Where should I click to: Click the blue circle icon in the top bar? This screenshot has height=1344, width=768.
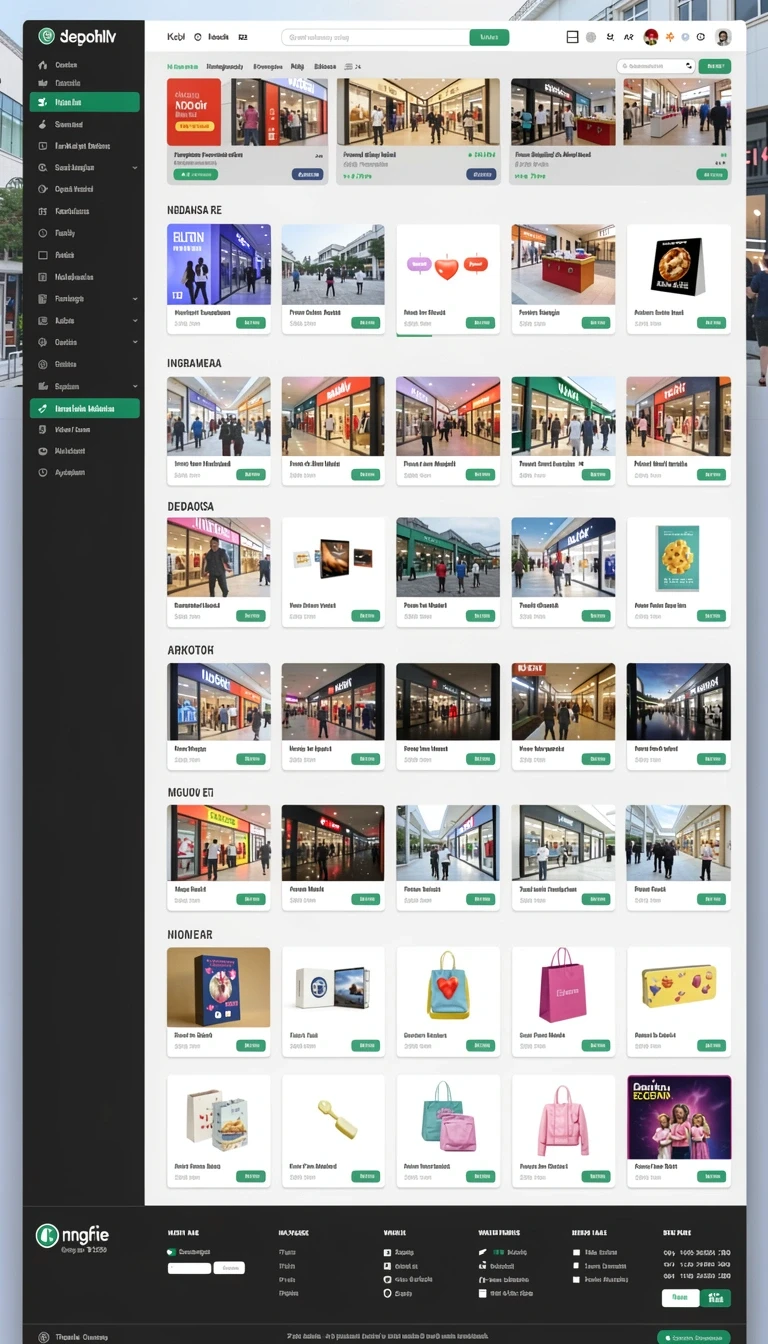pos(685,37)
